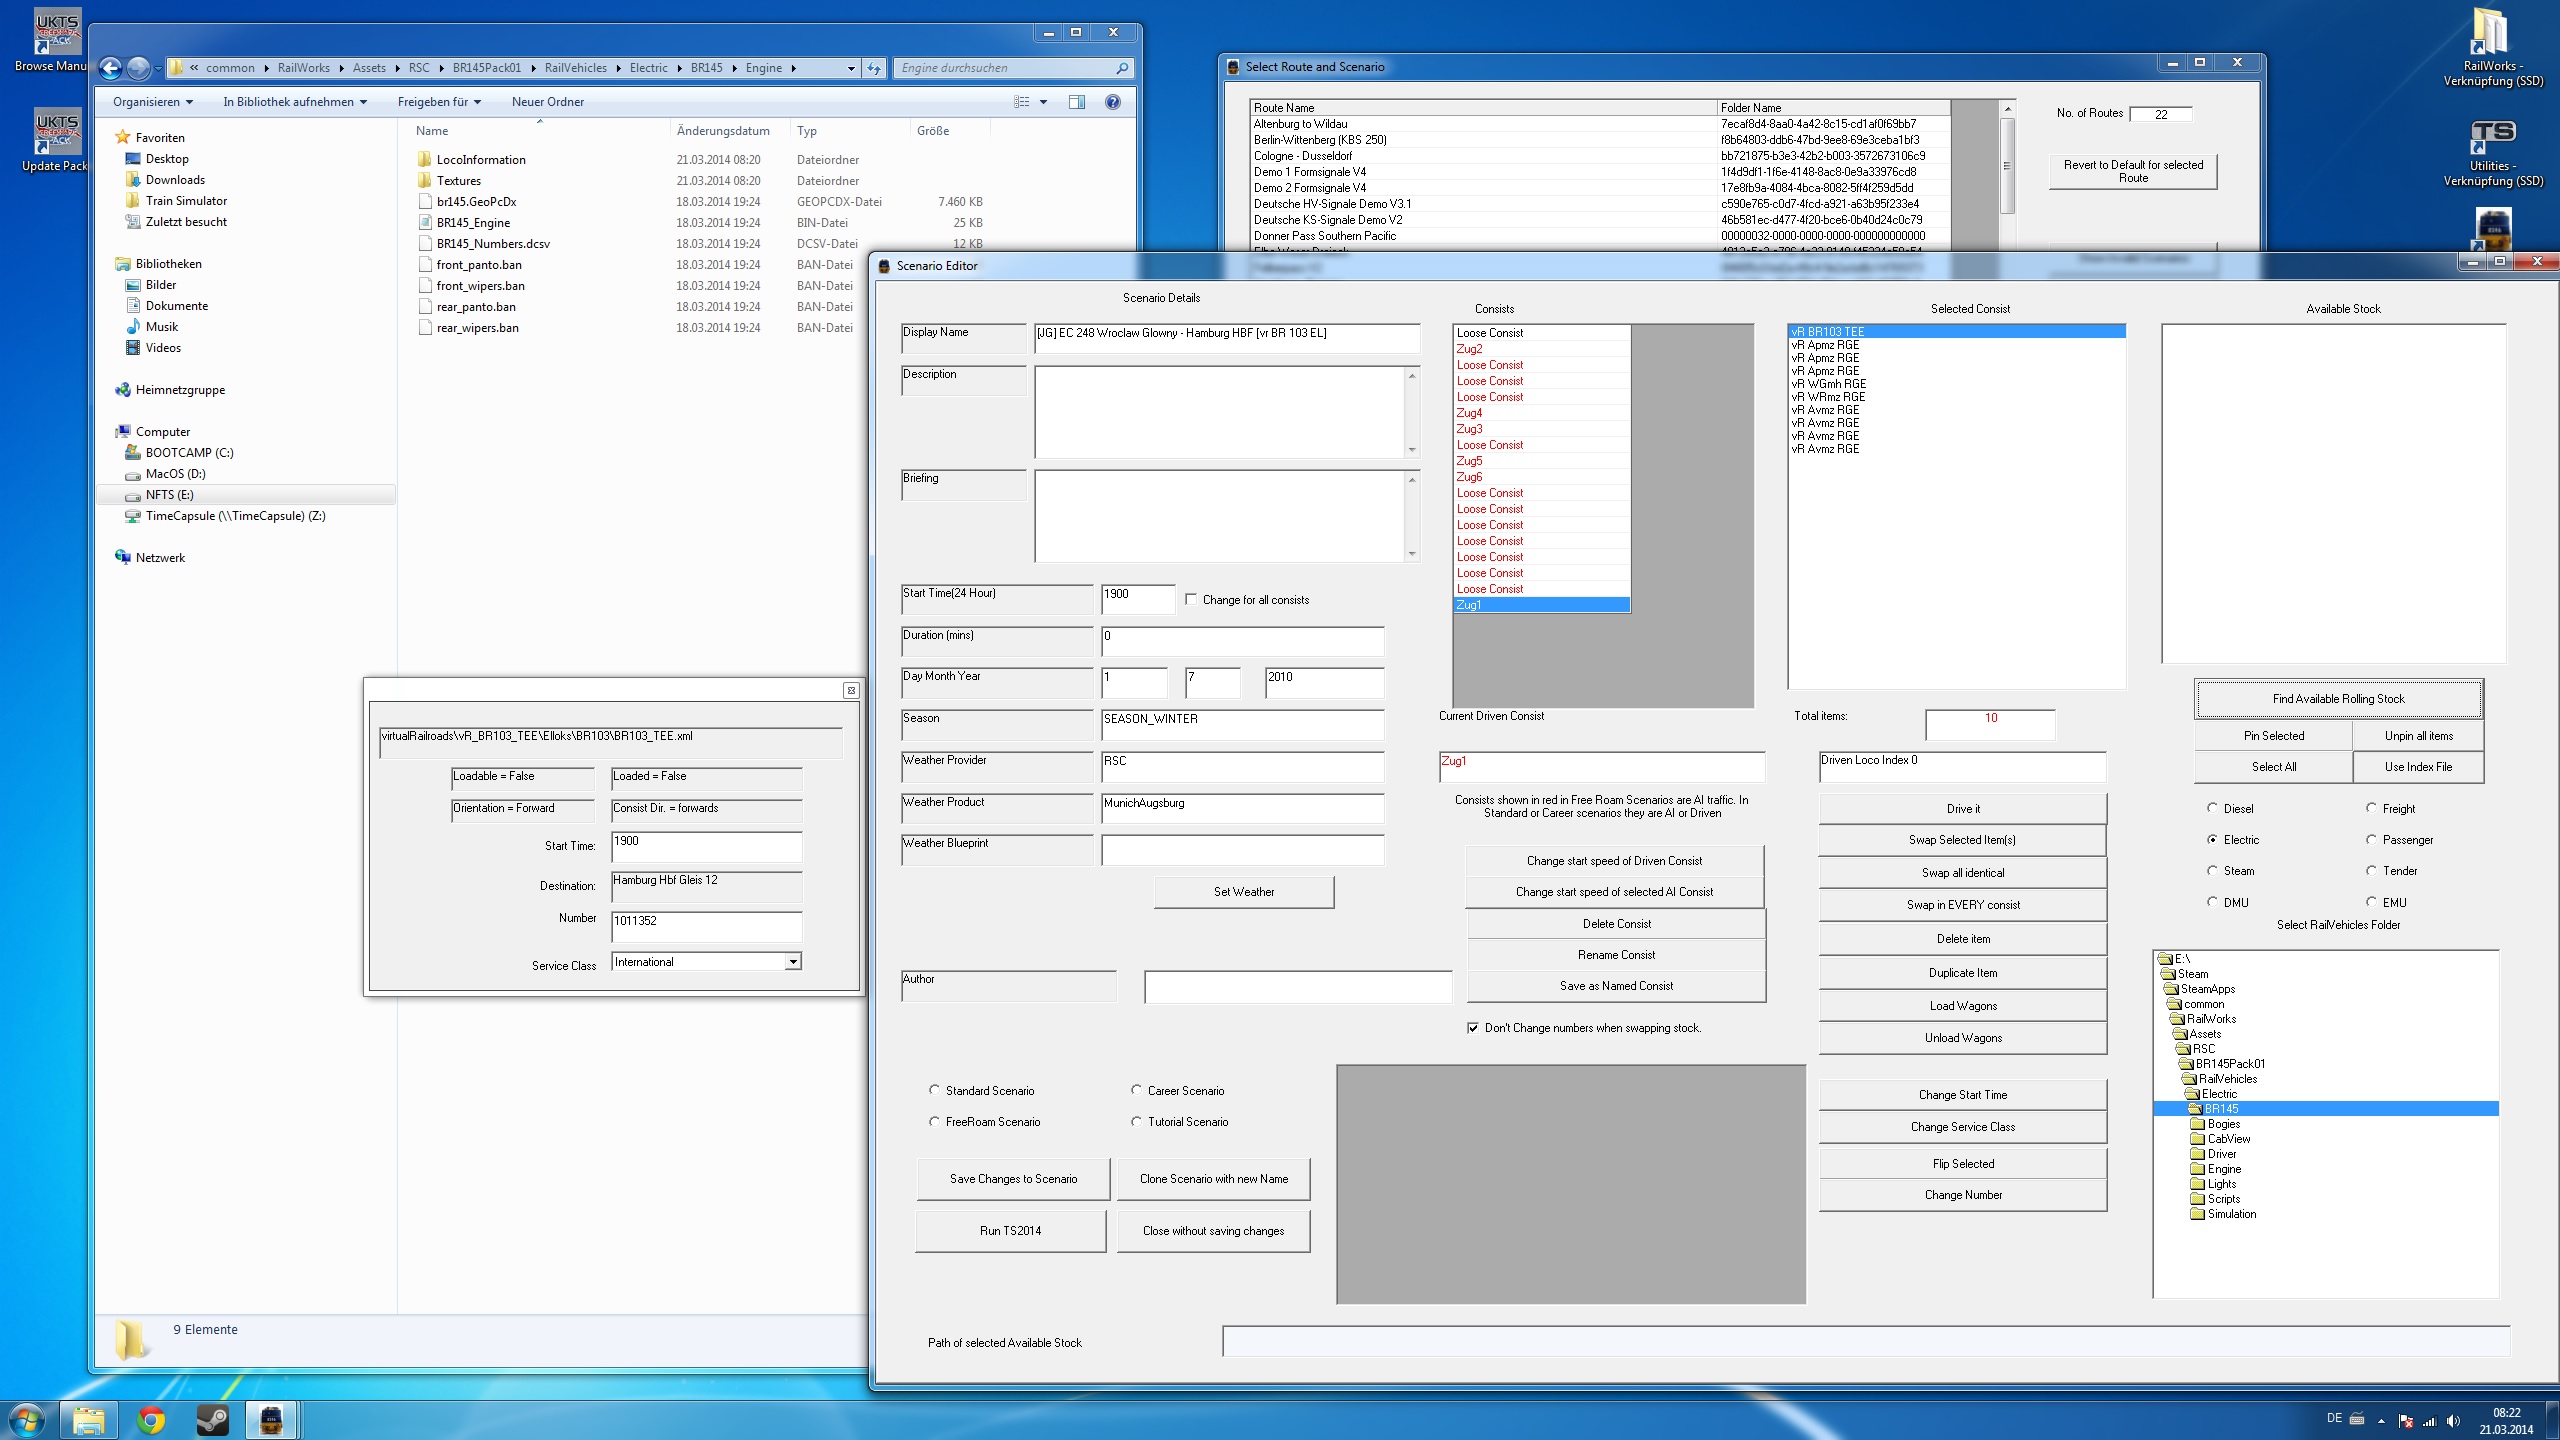This screenshot has height=1440, width=2560.
Task: Click the Delete Consist button
Action: click(1616, 924)
